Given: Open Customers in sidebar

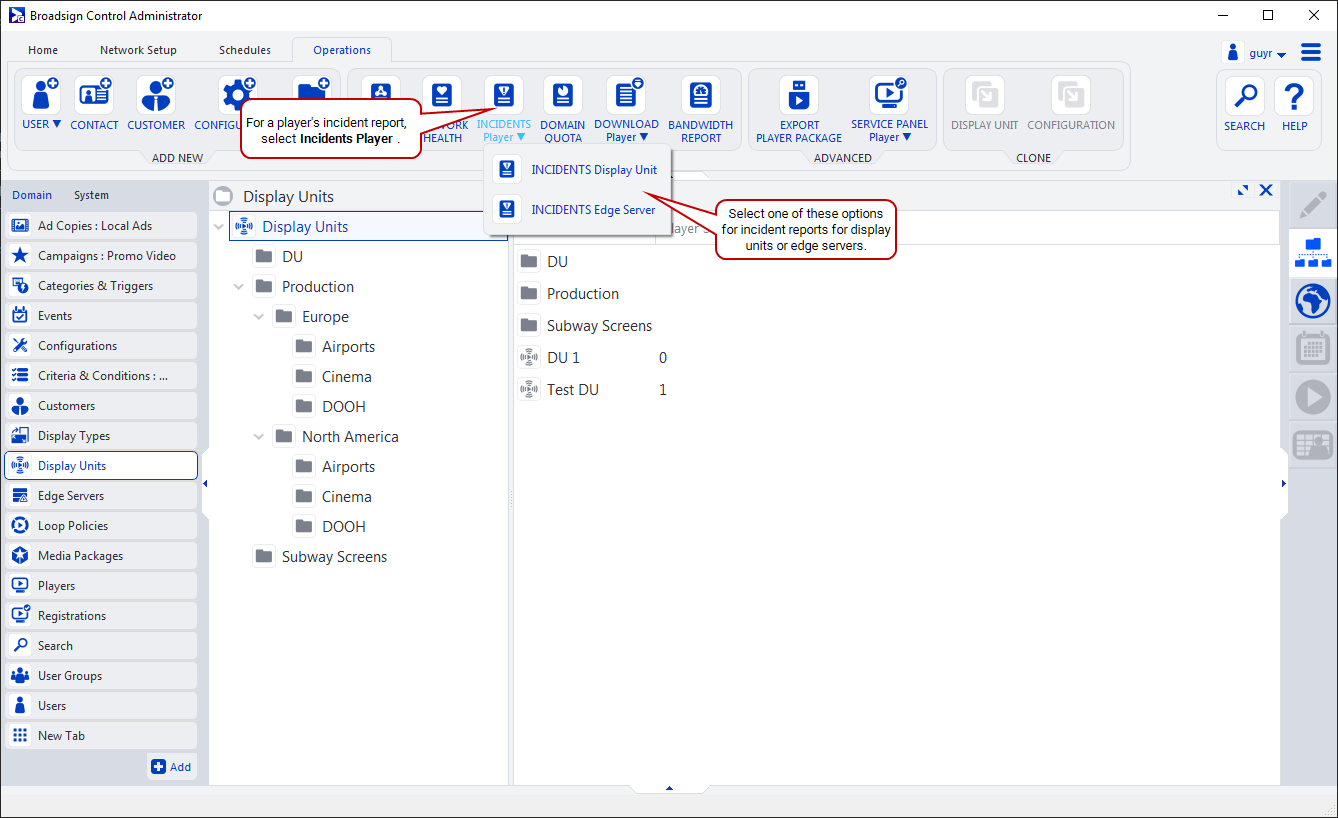Looking at the screenshot, I should coord(101,406).
